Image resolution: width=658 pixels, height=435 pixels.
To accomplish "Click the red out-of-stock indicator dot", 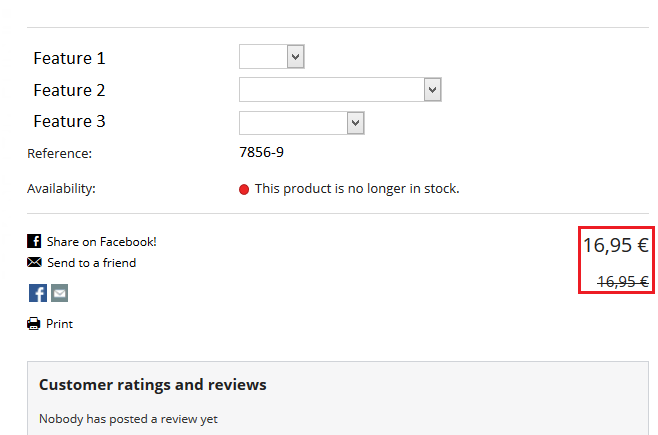I will (244, 189).
